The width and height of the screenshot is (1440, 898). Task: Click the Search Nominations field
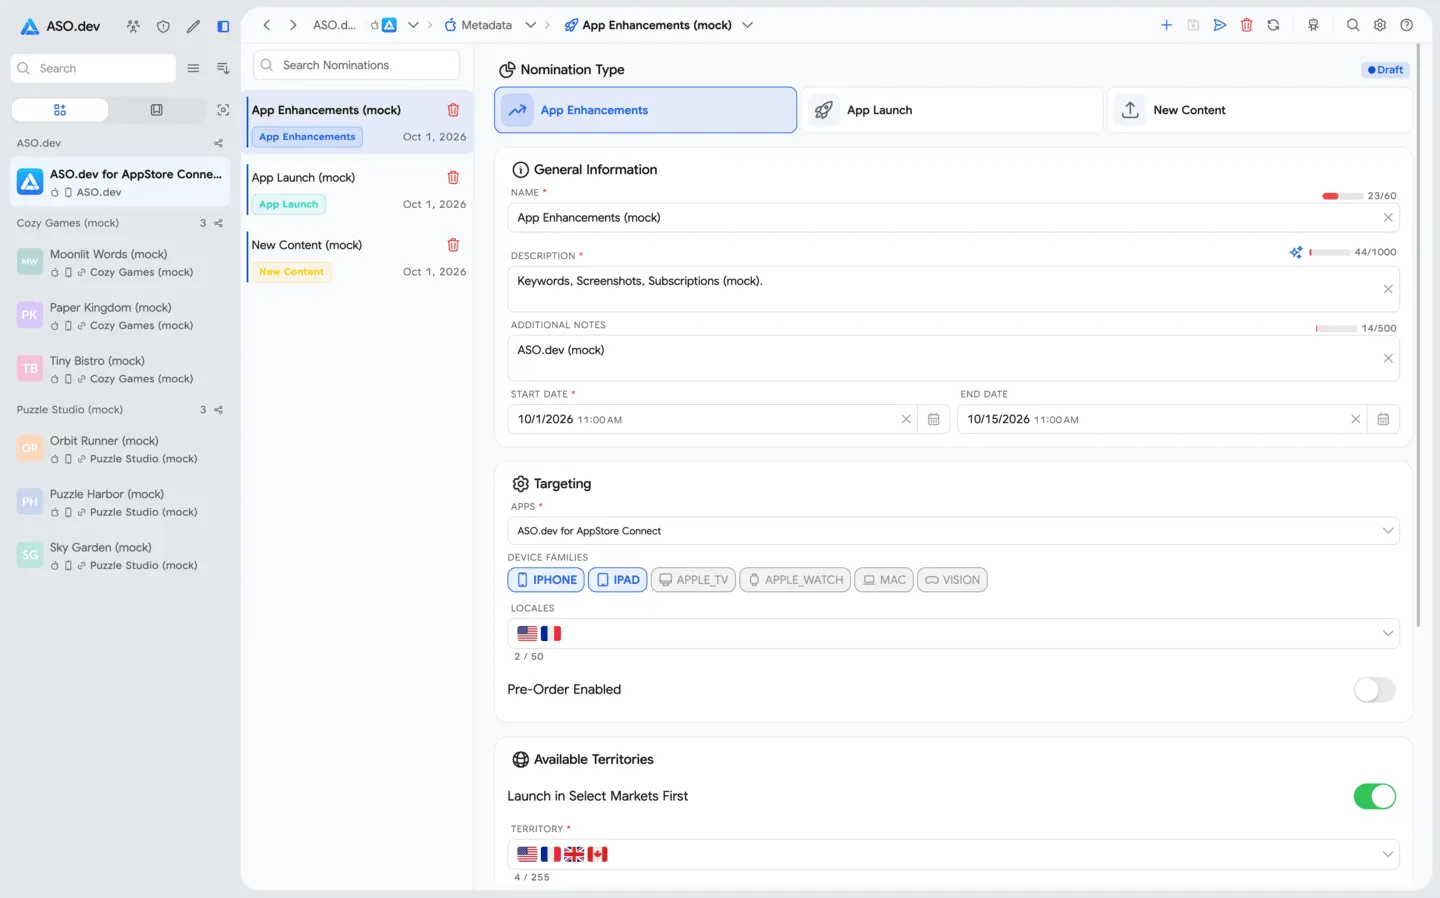(356, 65)
